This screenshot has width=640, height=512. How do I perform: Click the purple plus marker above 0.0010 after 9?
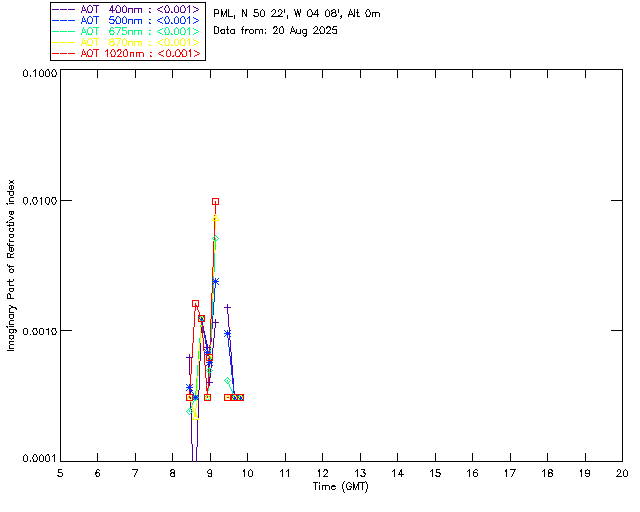pos(227,307)
